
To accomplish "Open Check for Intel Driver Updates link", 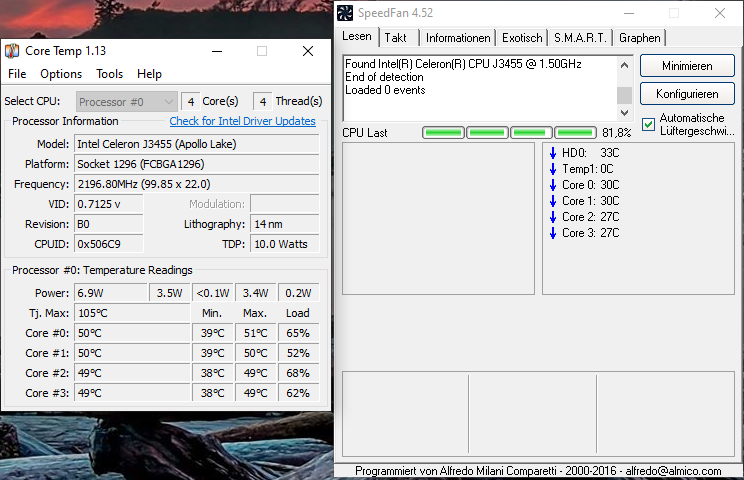I will tap(242, 121).
